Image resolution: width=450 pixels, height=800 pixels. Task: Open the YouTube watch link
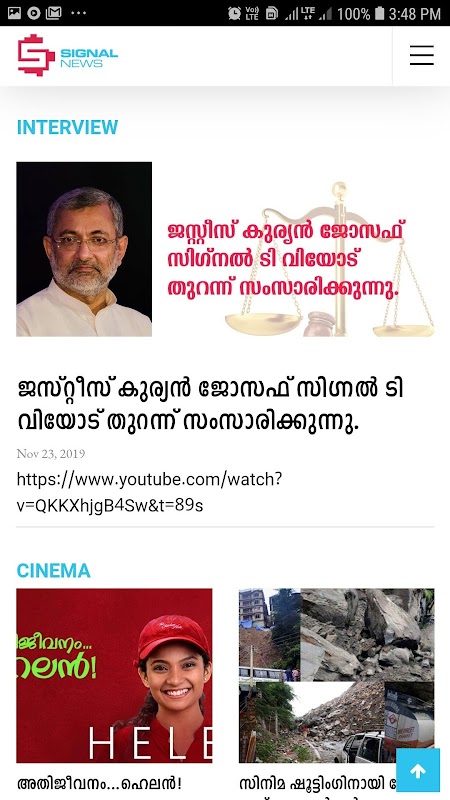coord(149,492)
